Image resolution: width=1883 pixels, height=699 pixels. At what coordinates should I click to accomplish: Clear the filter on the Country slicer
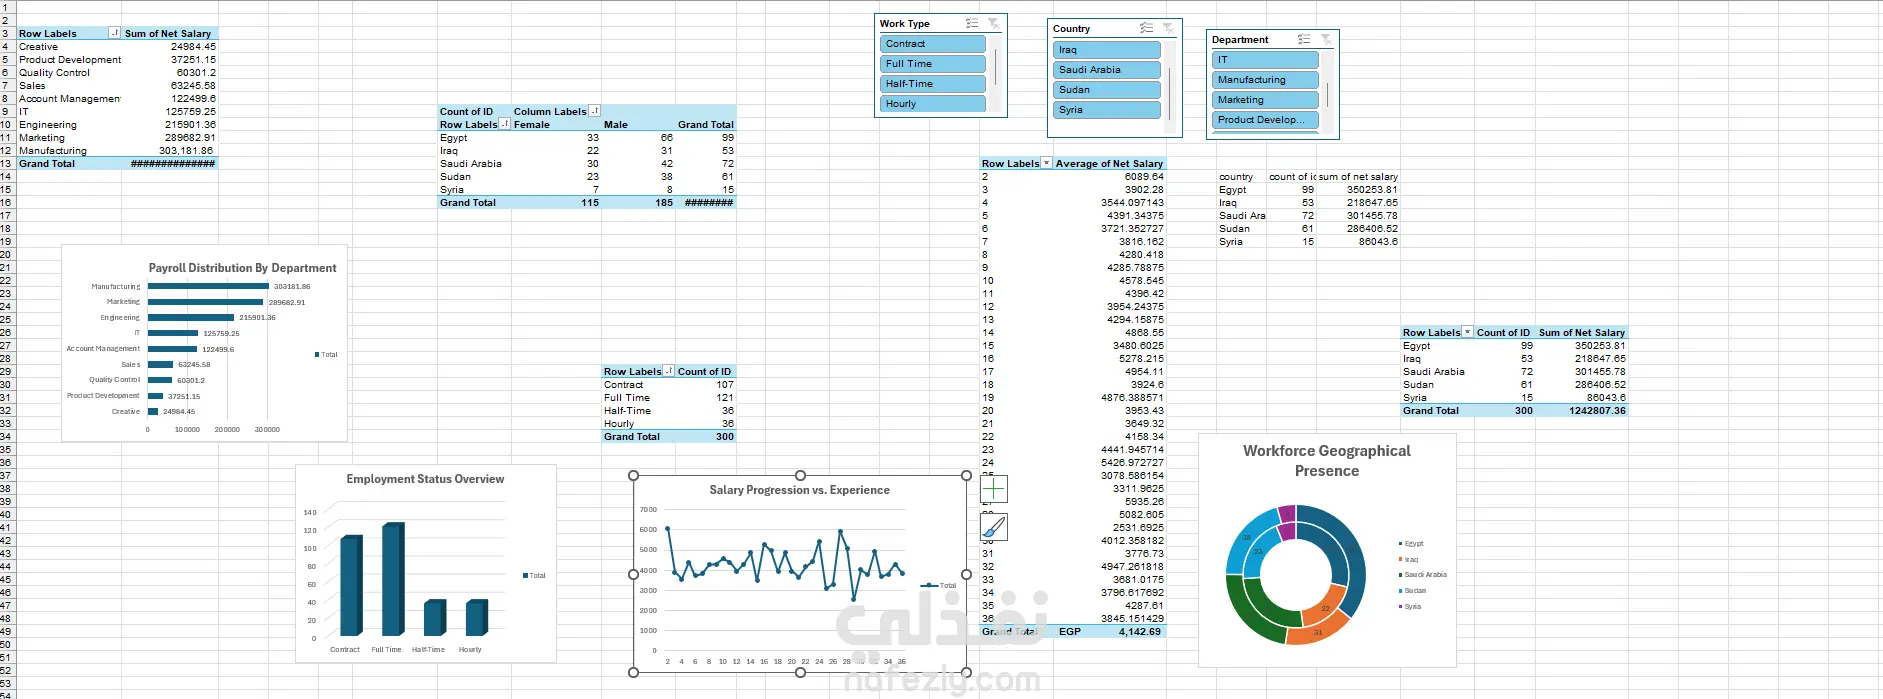(1167, 28)
